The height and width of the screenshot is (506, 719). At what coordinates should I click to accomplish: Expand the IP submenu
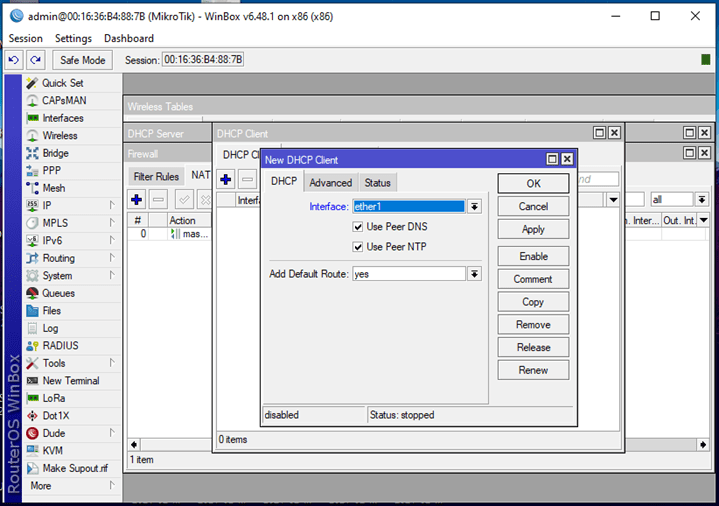[112, 205]
